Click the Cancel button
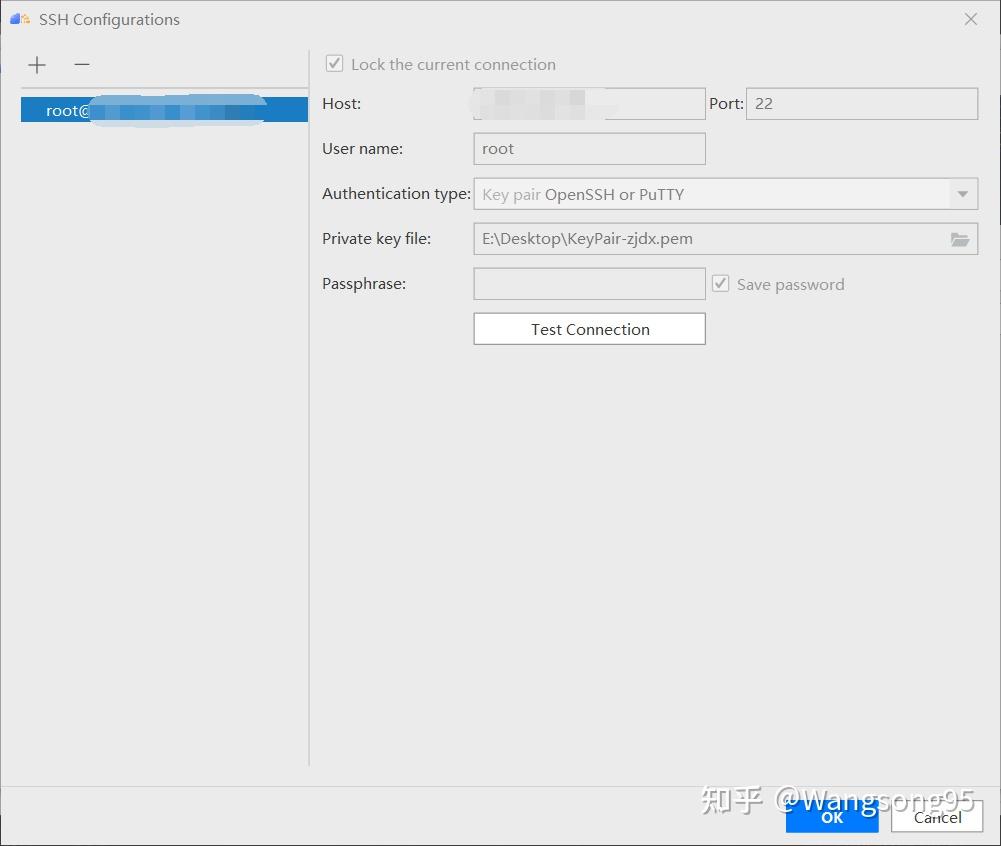This screenshot has width=1001, height=846. point(937,817)
